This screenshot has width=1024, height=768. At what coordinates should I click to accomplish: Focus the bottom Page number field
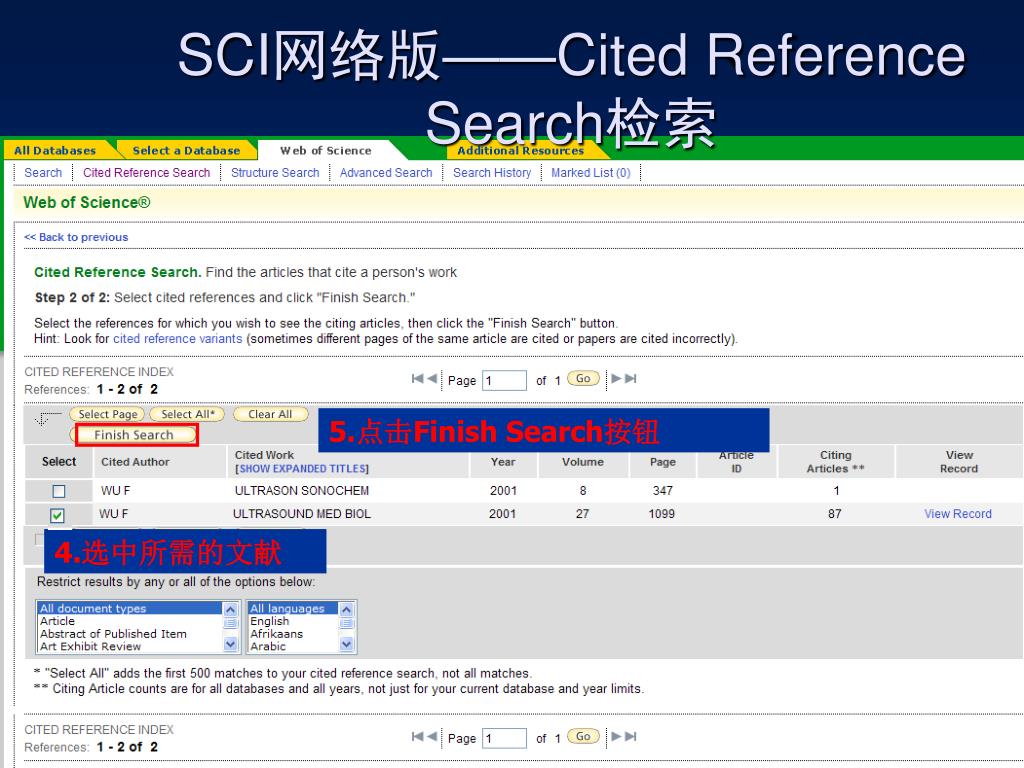[504, 738]
